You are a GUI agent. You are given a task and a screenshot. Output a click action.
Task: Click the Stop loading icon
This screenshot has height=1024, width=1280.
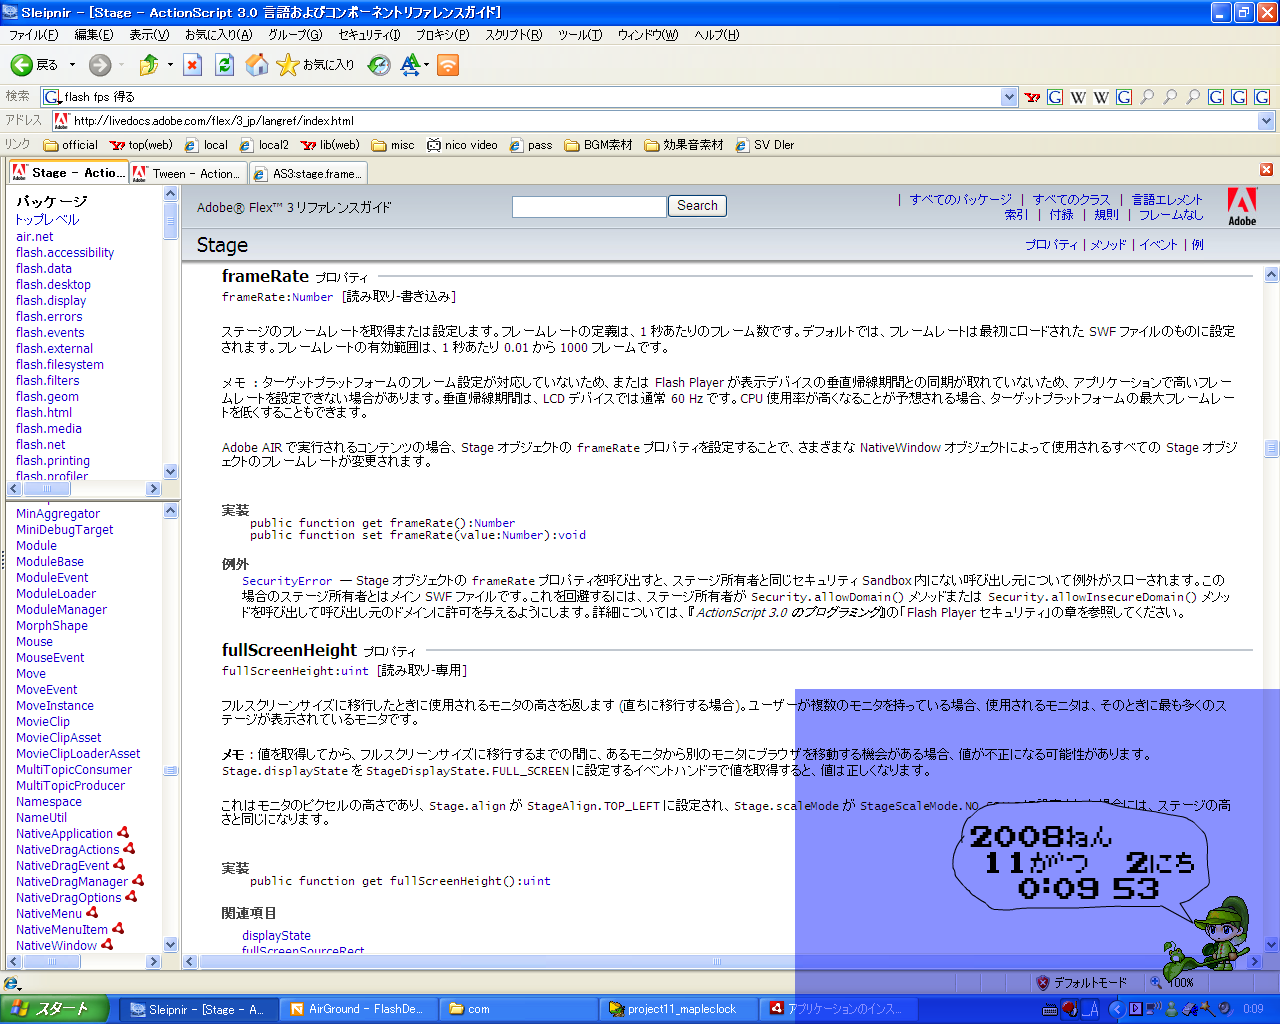click(x=193, y=65)
